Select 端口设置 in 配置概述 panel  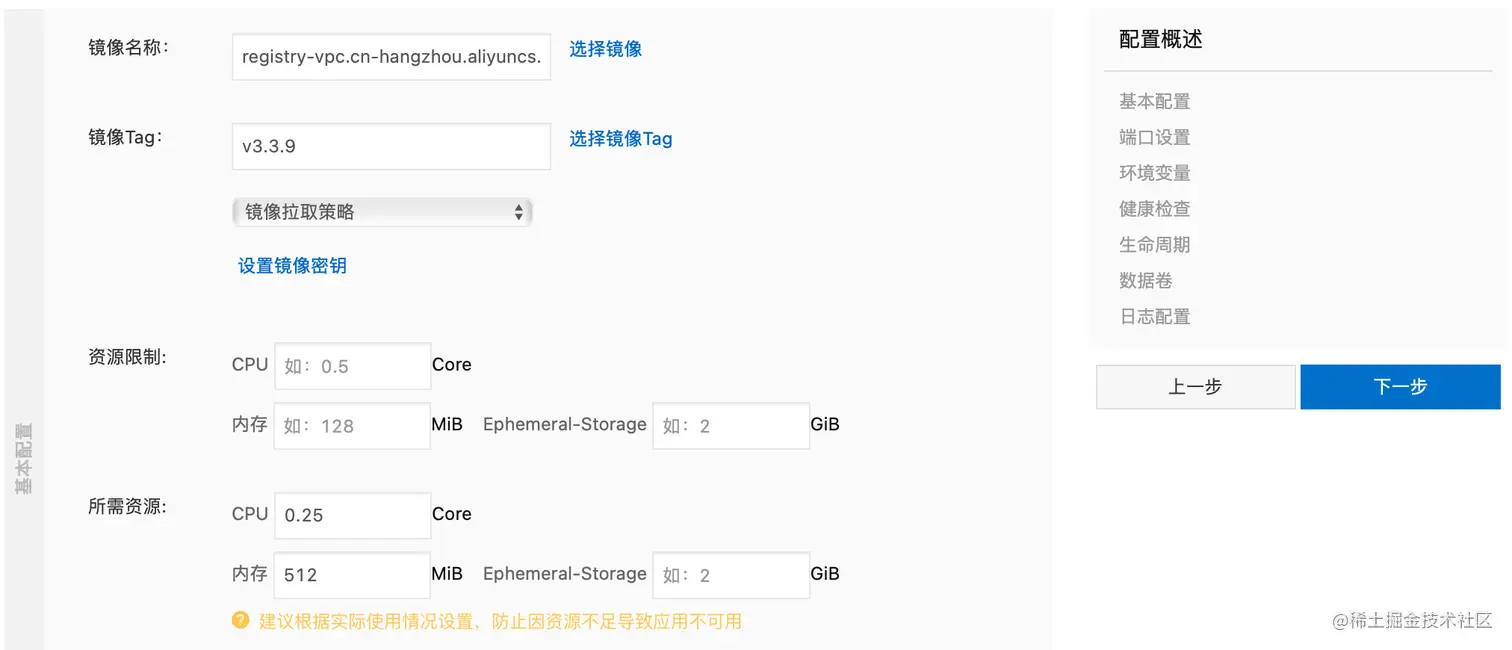coord(1155,138)
